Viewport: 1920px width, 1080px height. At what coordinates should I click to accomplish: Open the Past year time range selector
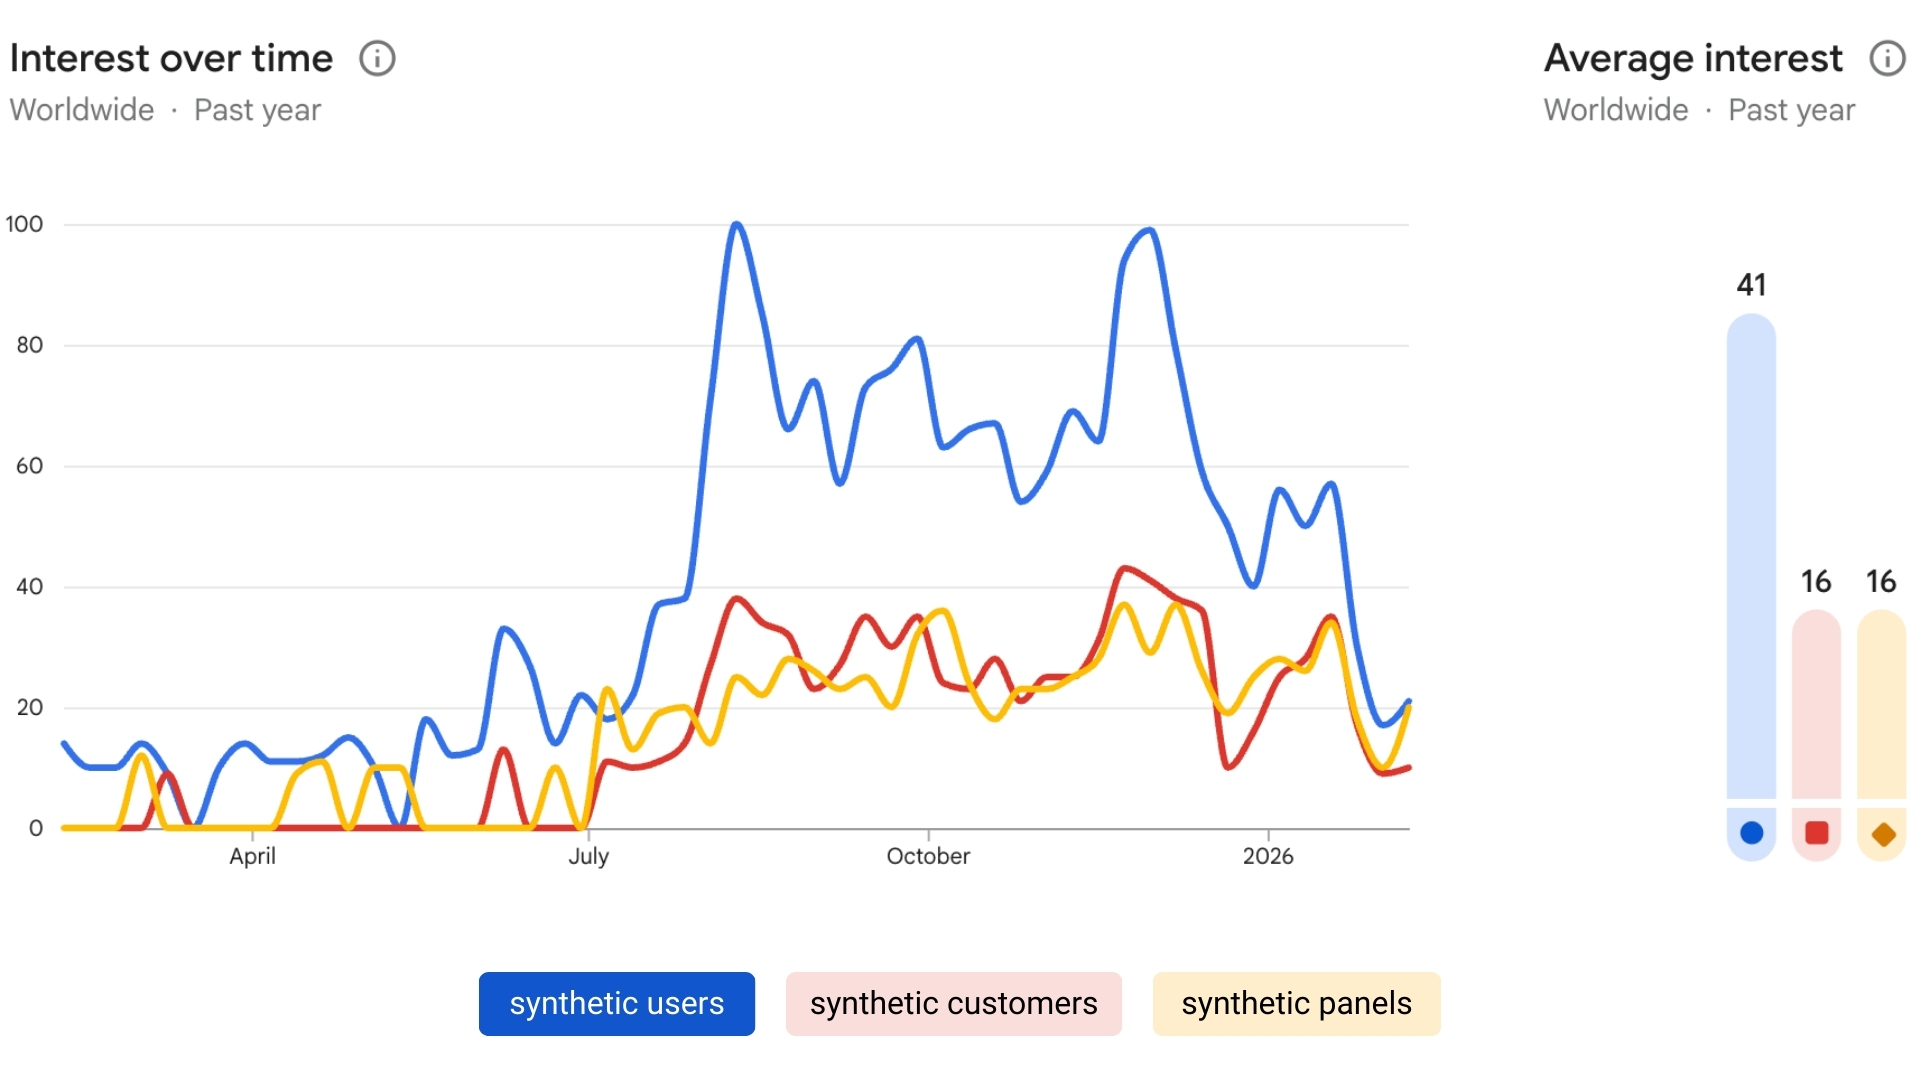(x=257, y=110)
